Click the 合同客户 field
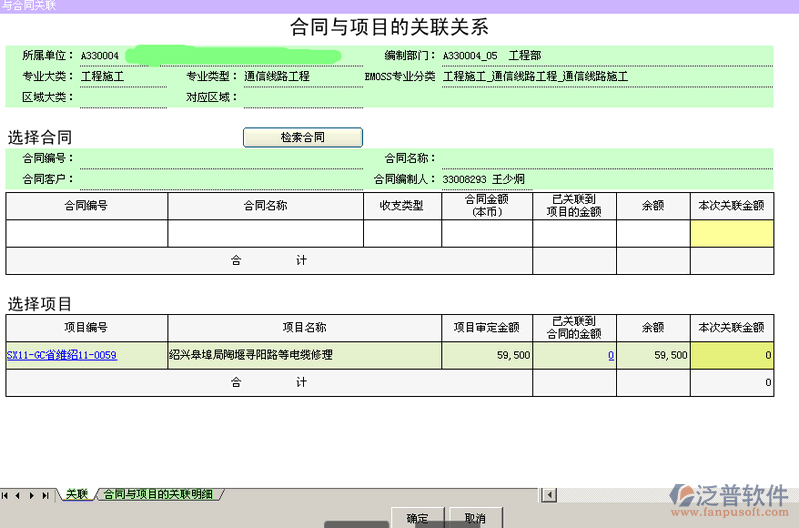799x528 pixels. [x=220, y=179]
